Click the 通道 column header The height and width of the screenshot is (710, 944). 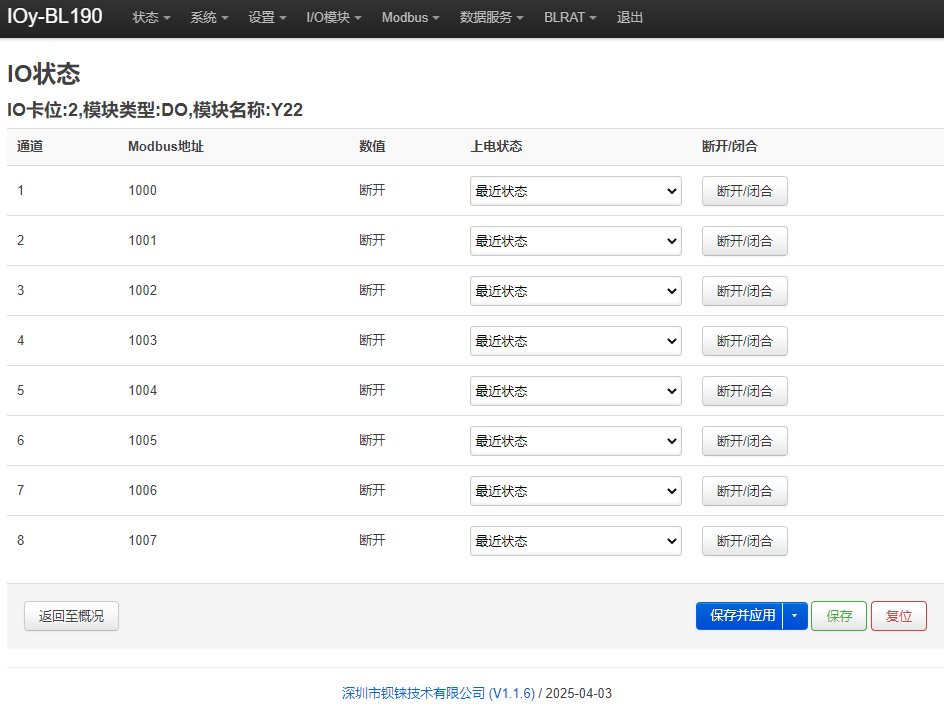tap(30, 146)
